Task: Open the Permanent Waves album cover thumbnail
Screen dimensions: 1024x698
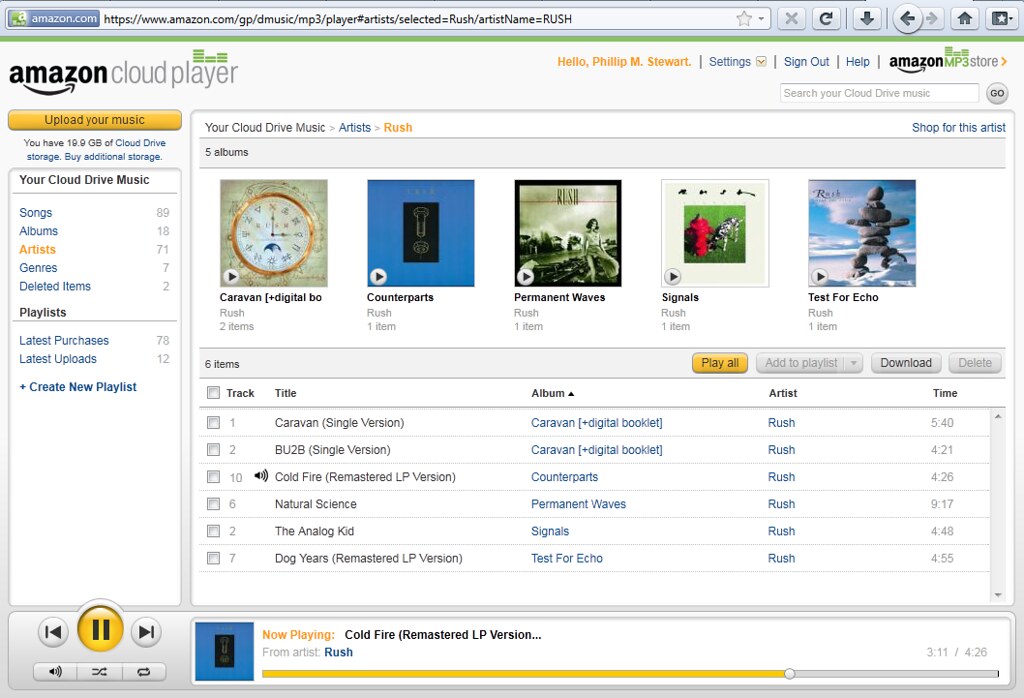Action: (568, 233)
